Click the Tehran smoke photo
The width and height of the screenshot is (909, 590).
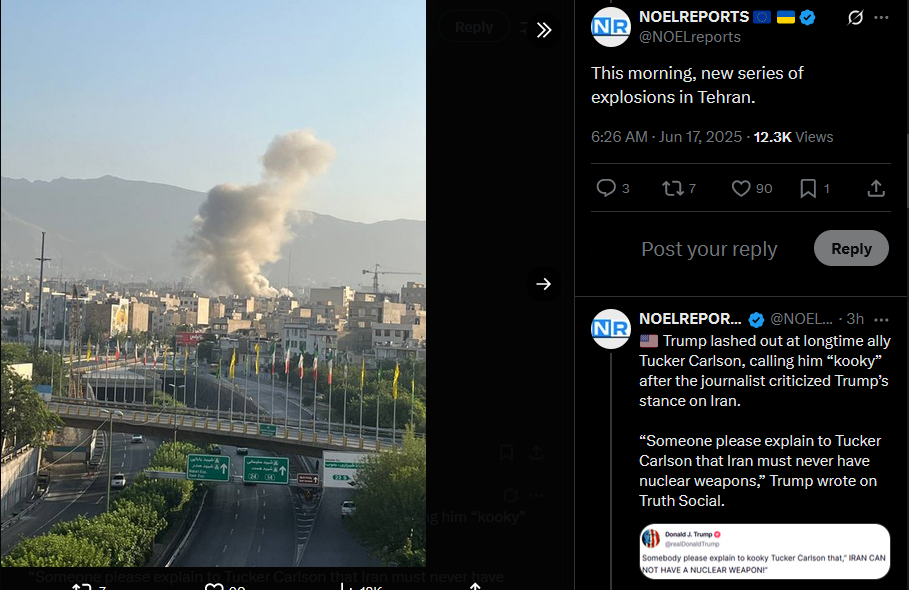(x=213, y=283)
